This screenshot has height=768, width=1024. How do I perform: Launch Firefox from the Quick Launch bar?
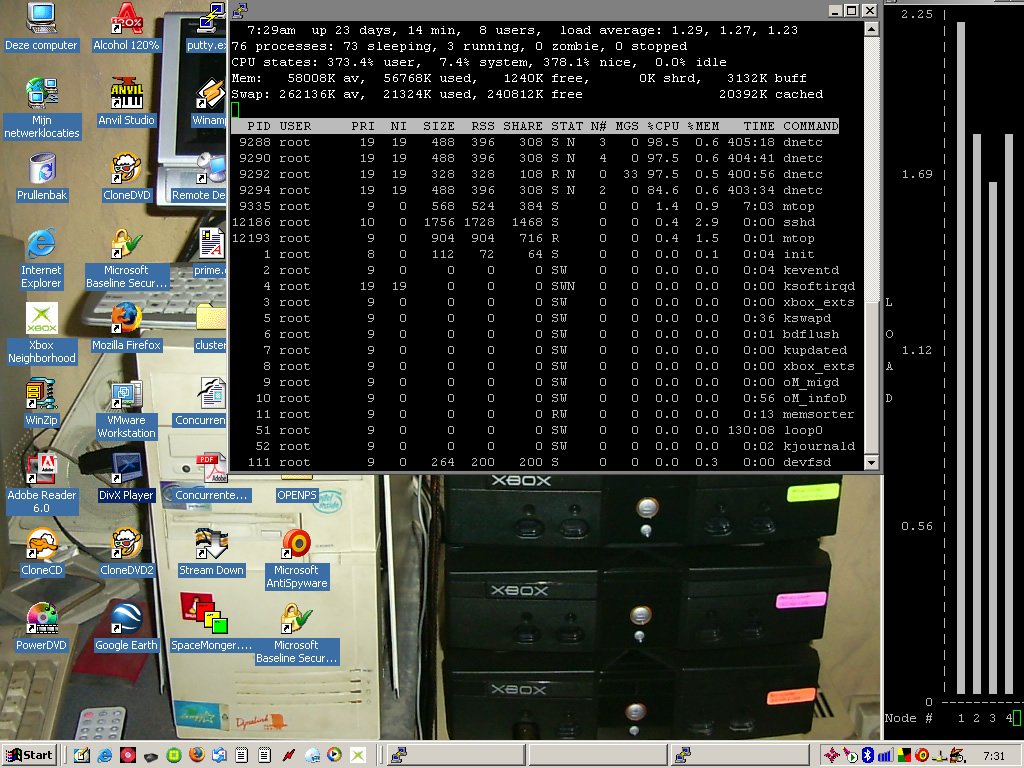196,755
